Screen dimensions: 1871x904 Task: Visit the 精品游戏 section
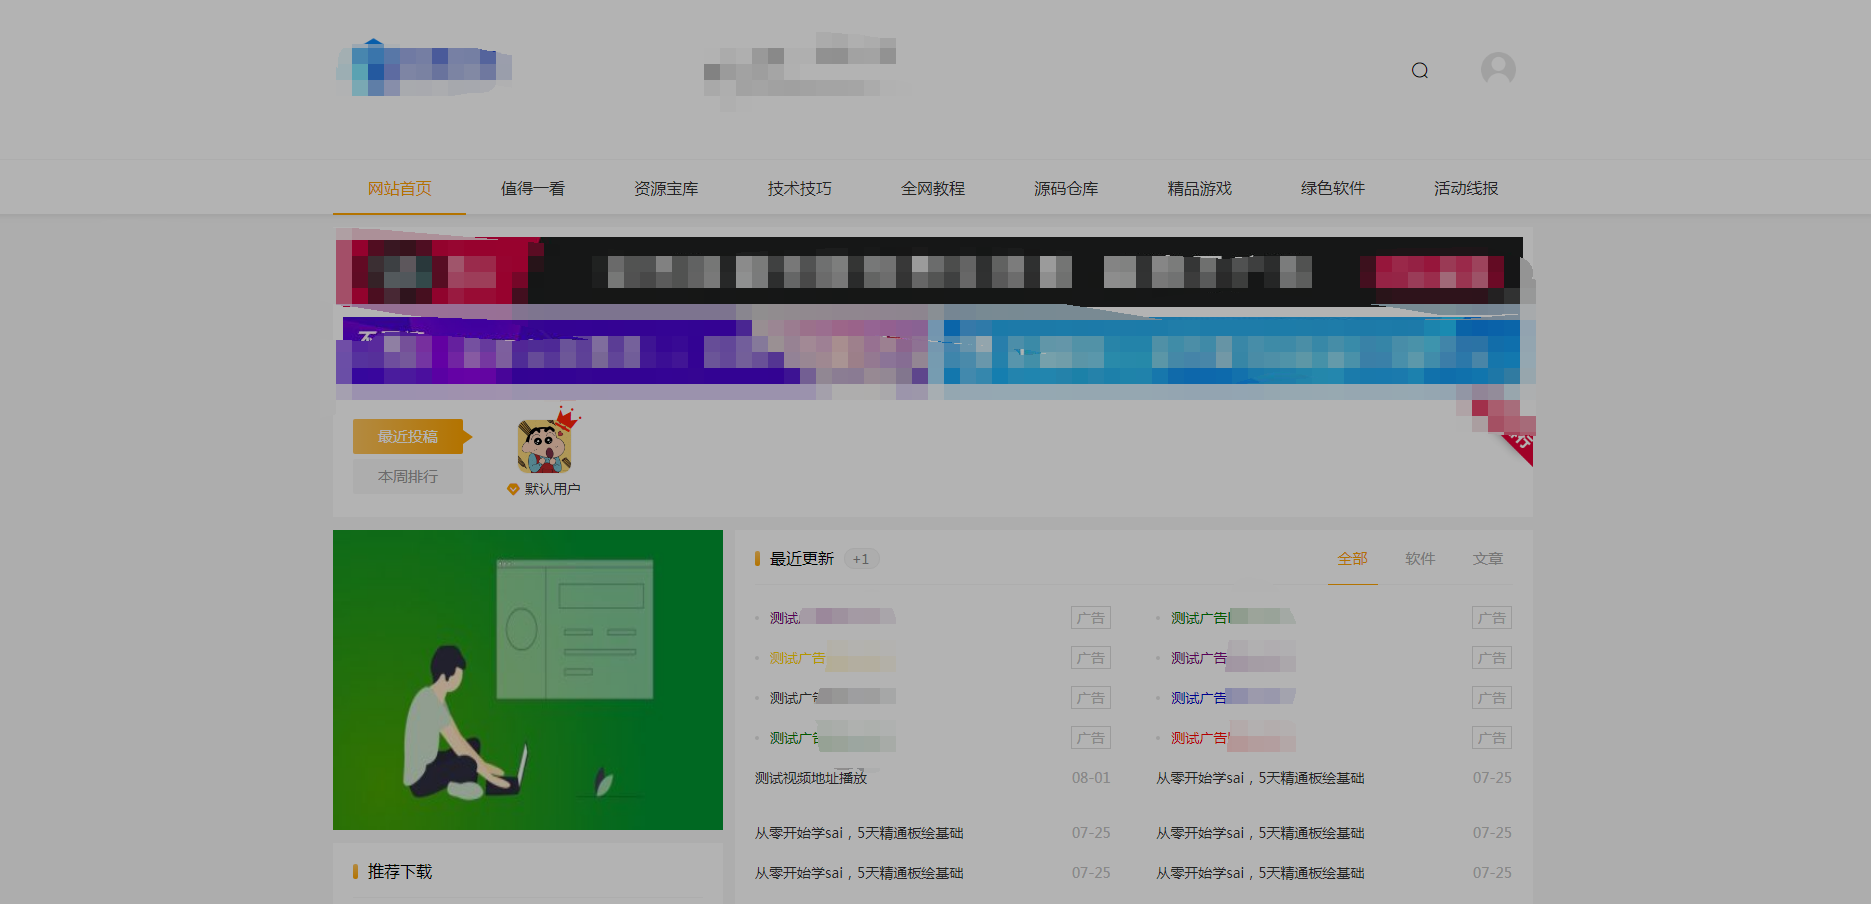pos(1199,188)
